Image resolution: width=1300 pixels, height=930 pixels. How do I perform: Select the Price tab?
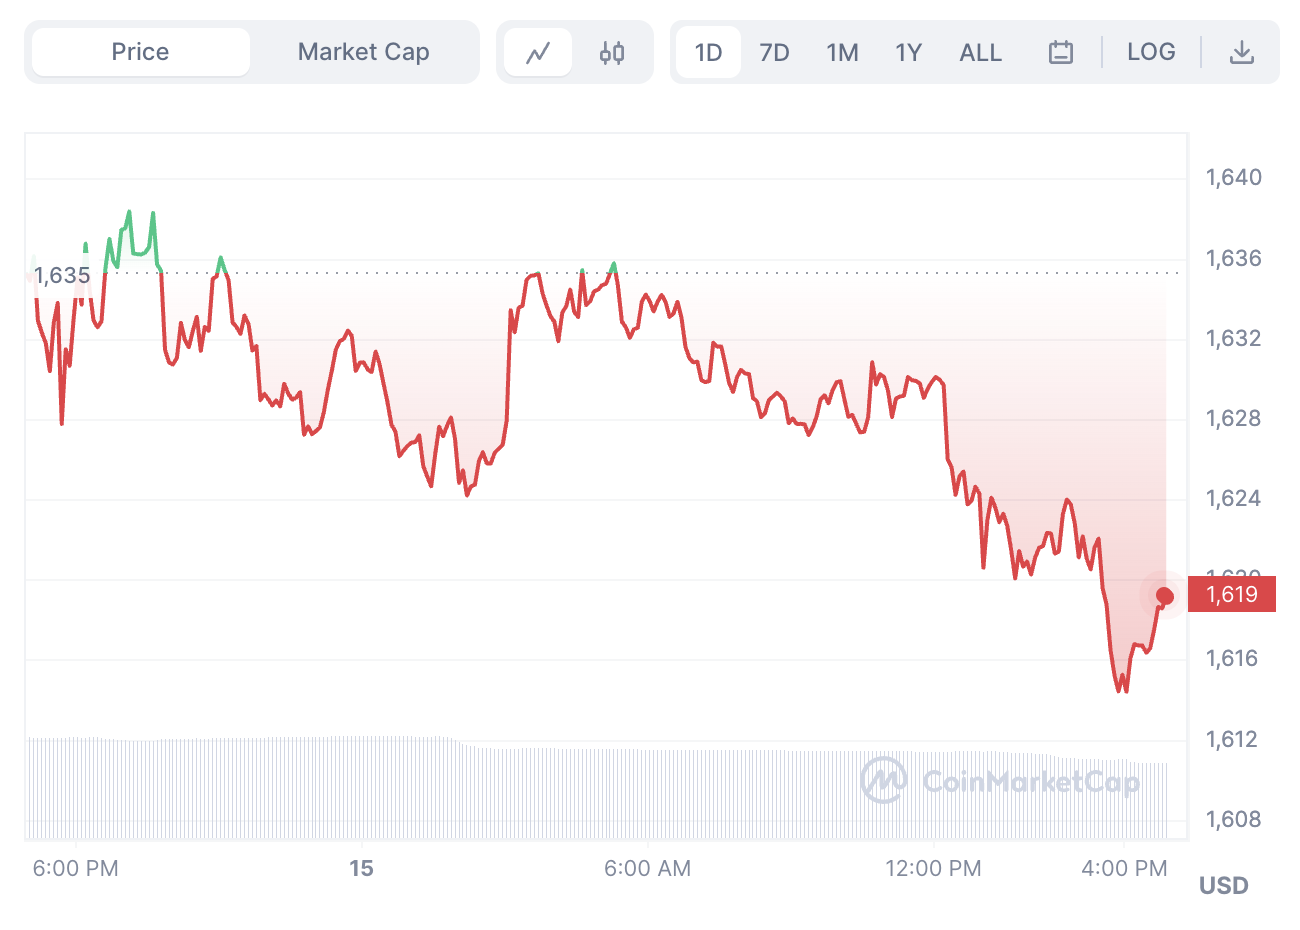pos(141,52)
